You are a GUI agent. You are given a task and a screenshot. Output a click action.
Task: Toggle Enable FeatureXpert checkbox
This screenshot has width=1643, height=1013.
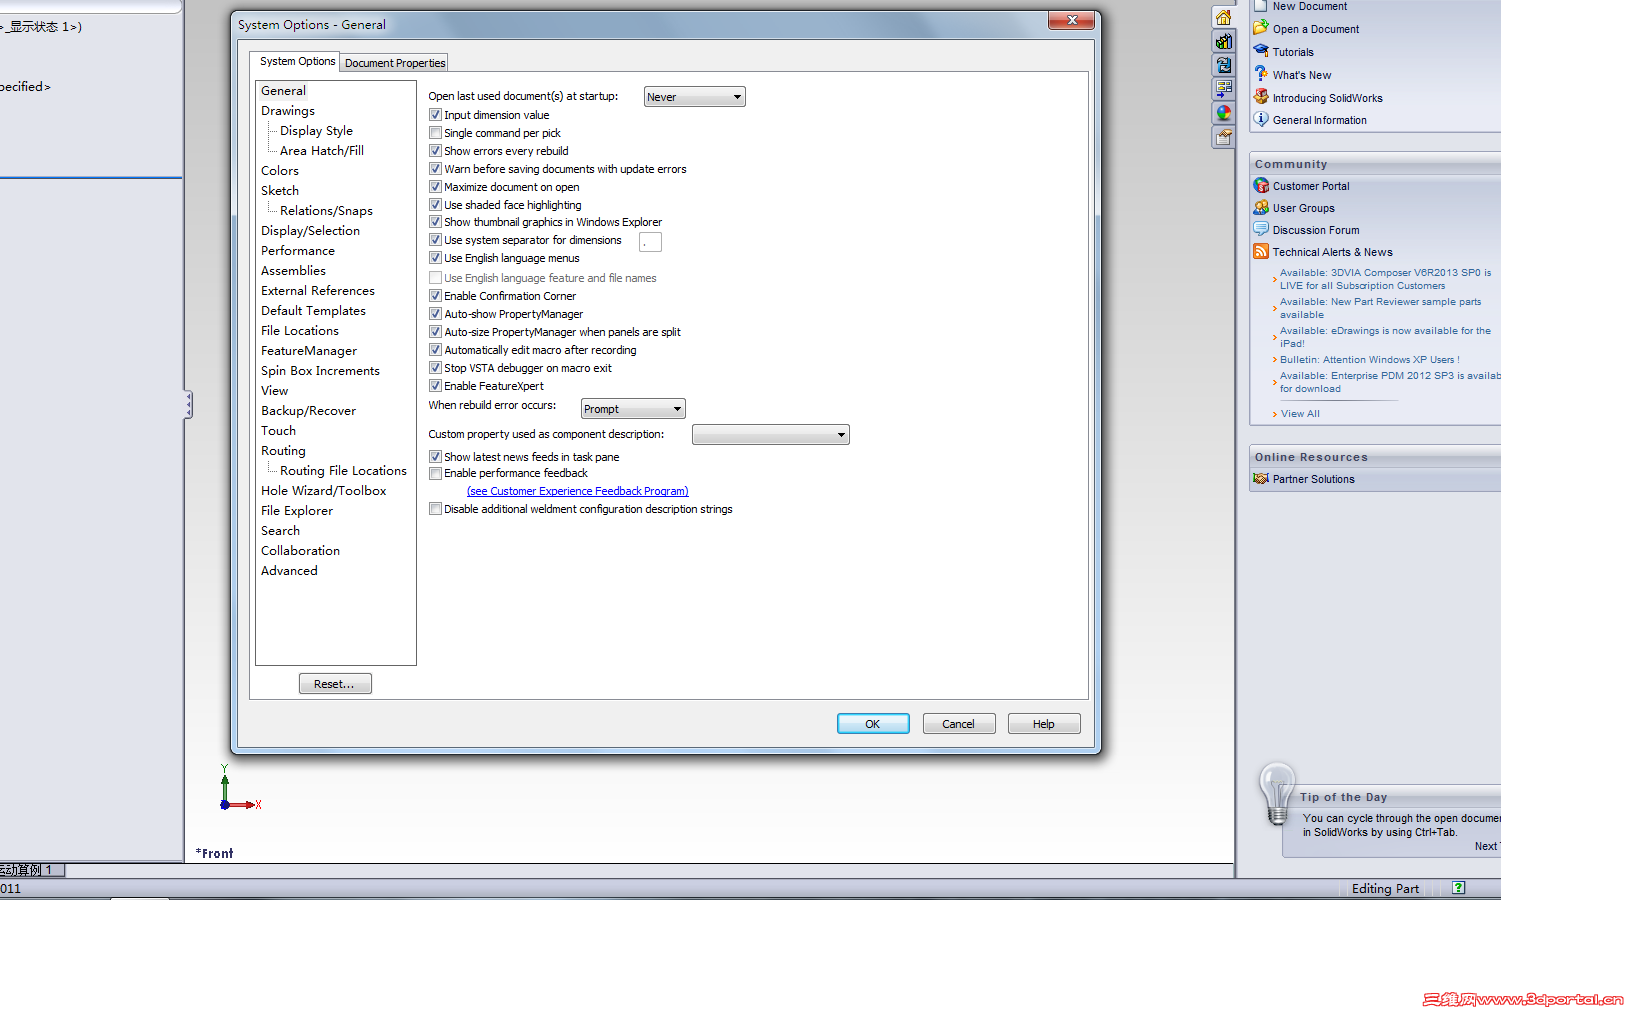point(435,386)
